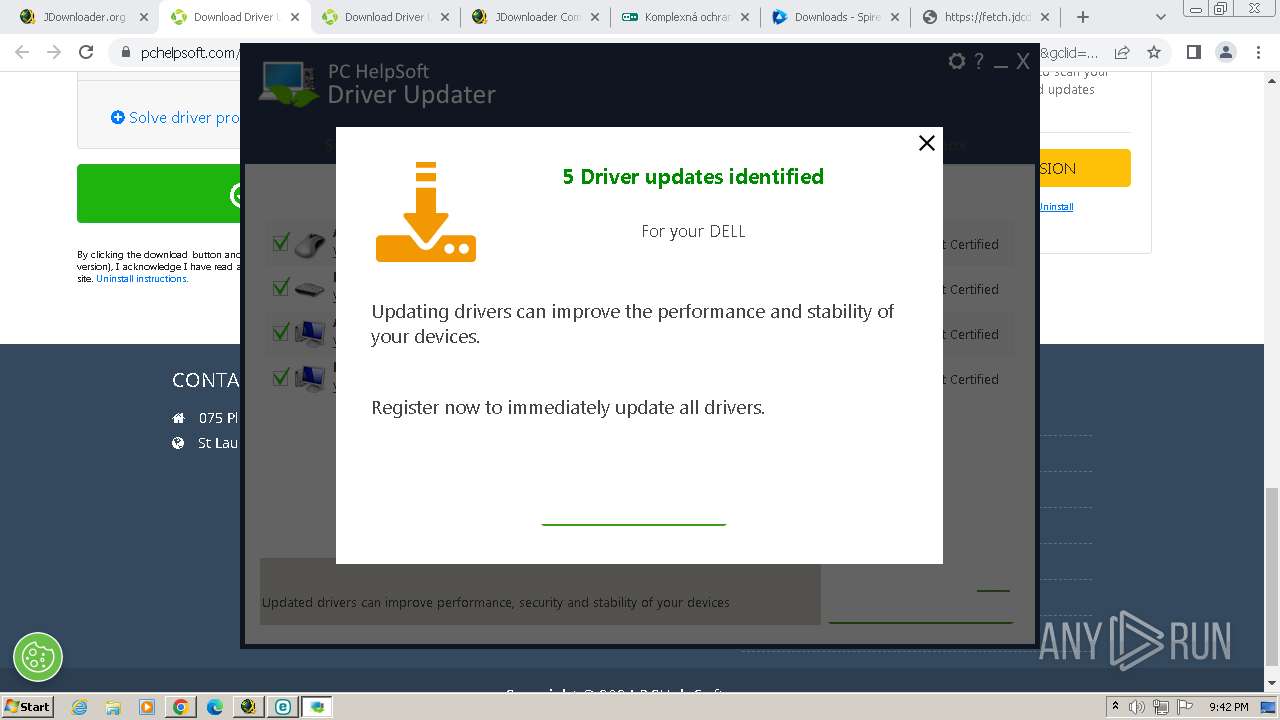Open Driver Updater settings gear
Image resolution: width=1280 pixels, height=720 pixels.
point(957,61)
